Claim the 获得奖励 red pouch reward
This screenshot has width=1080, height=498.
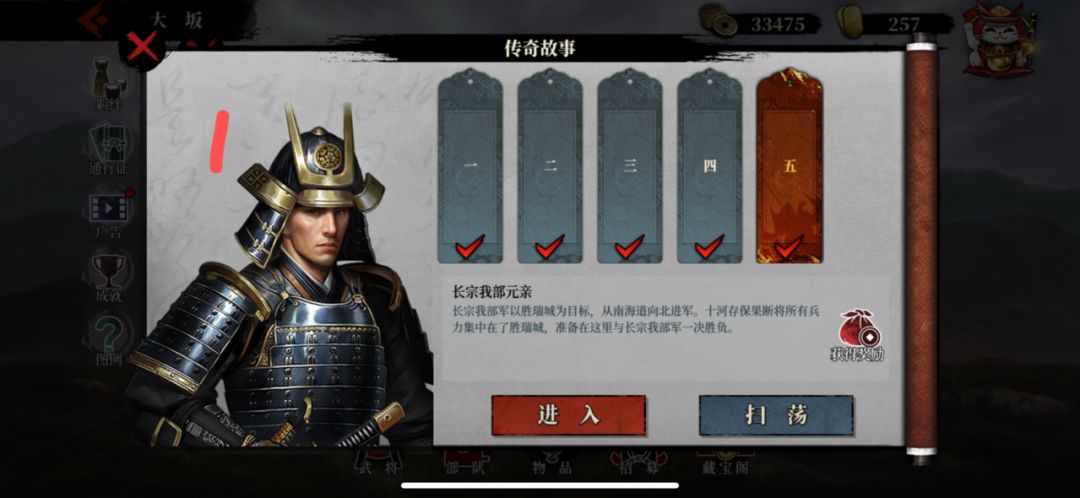click(857, 335)
